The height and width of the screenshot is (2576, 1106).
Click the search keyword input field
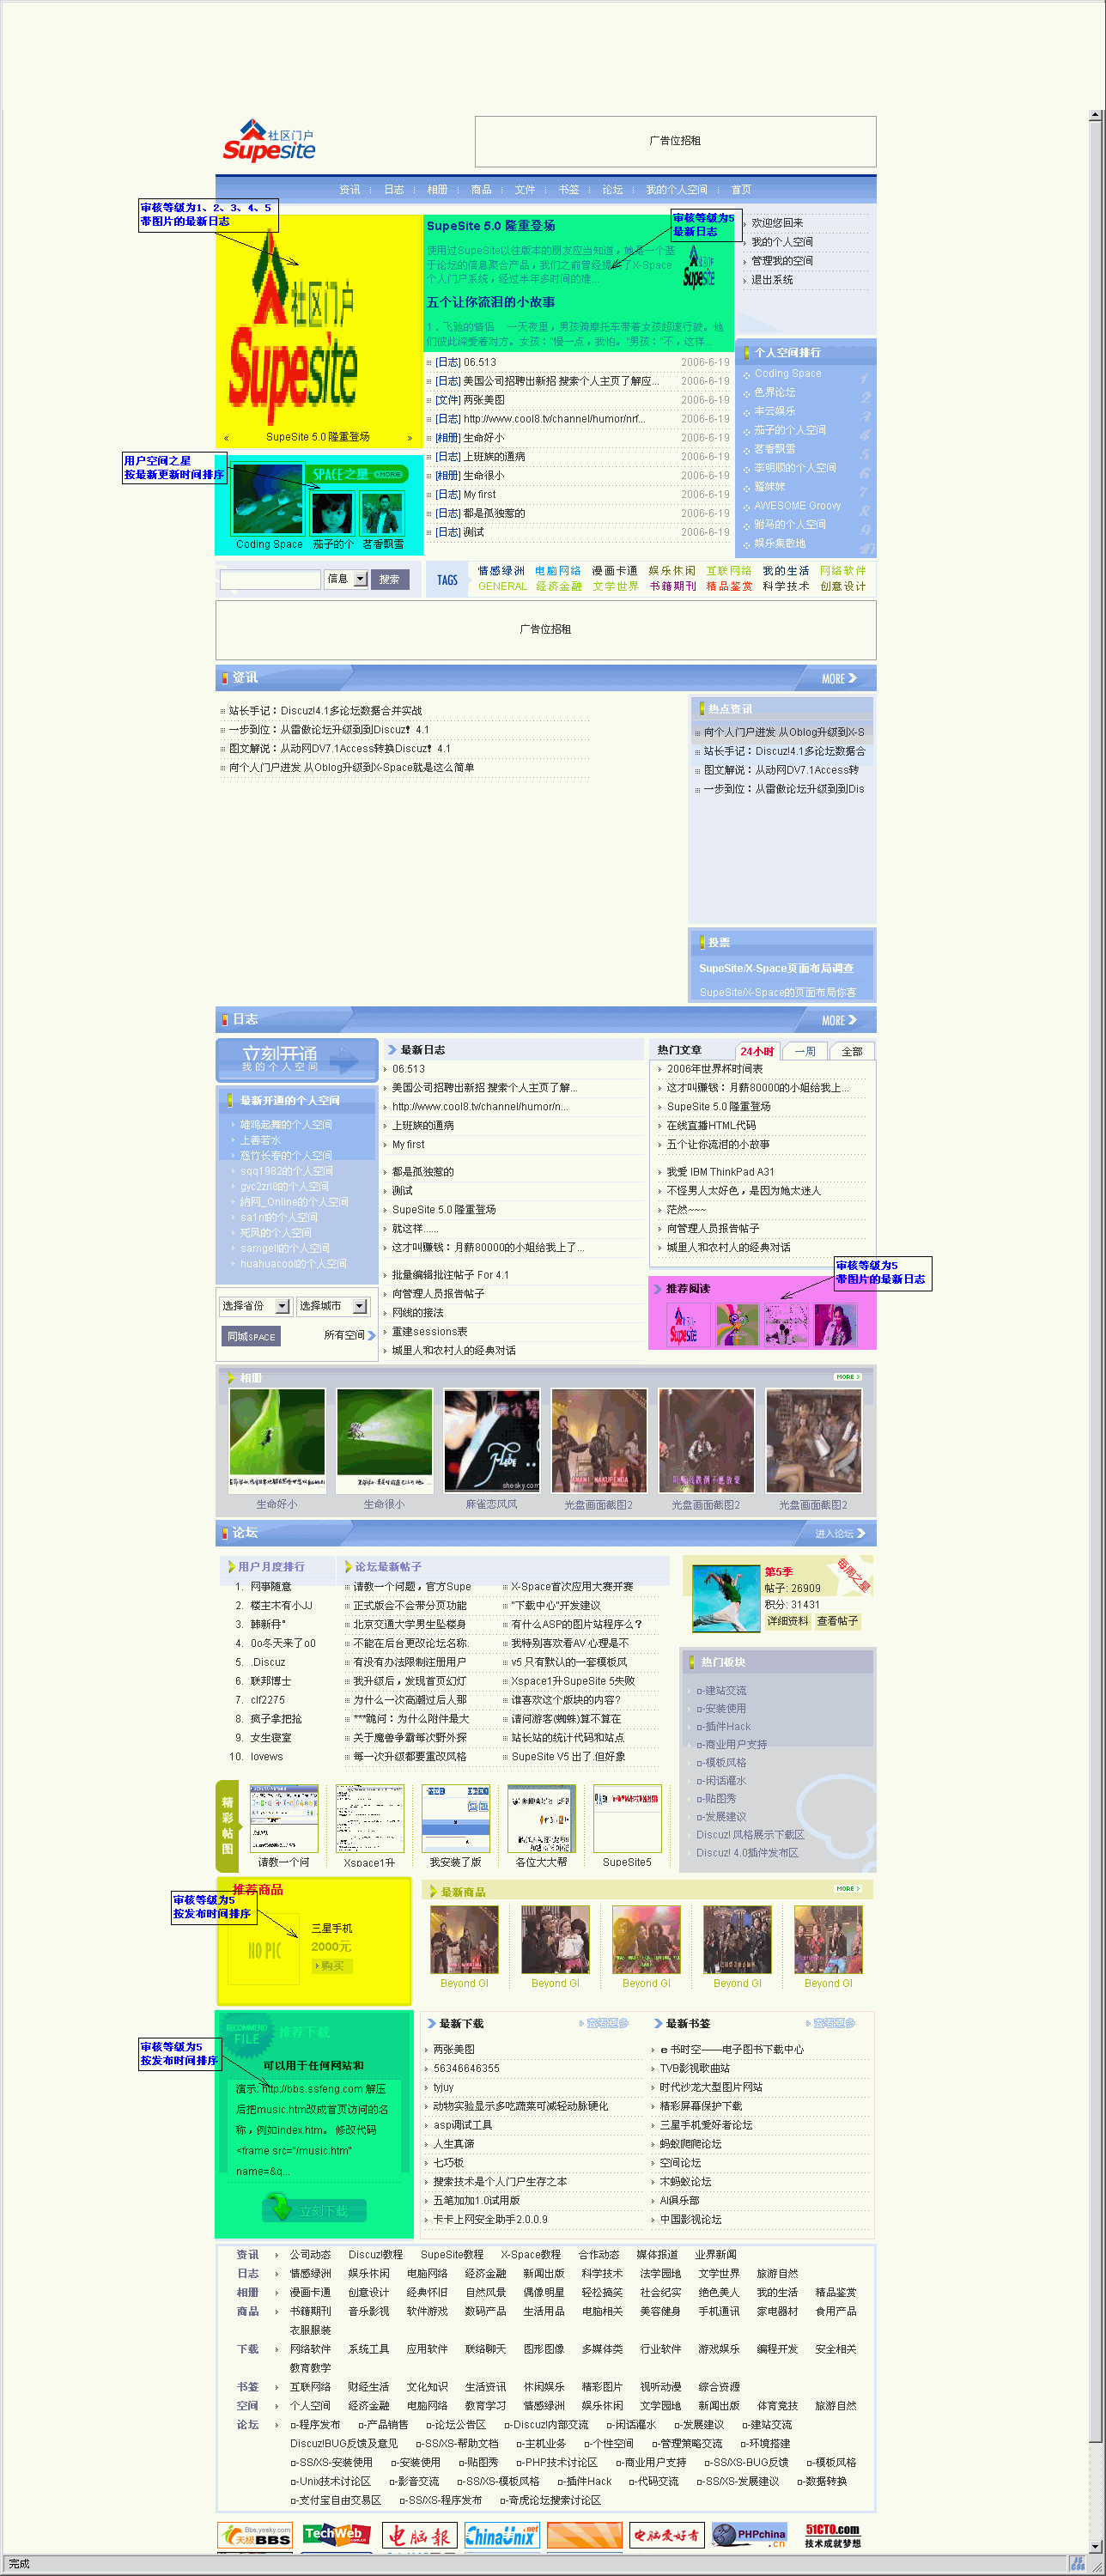(270, 579)
